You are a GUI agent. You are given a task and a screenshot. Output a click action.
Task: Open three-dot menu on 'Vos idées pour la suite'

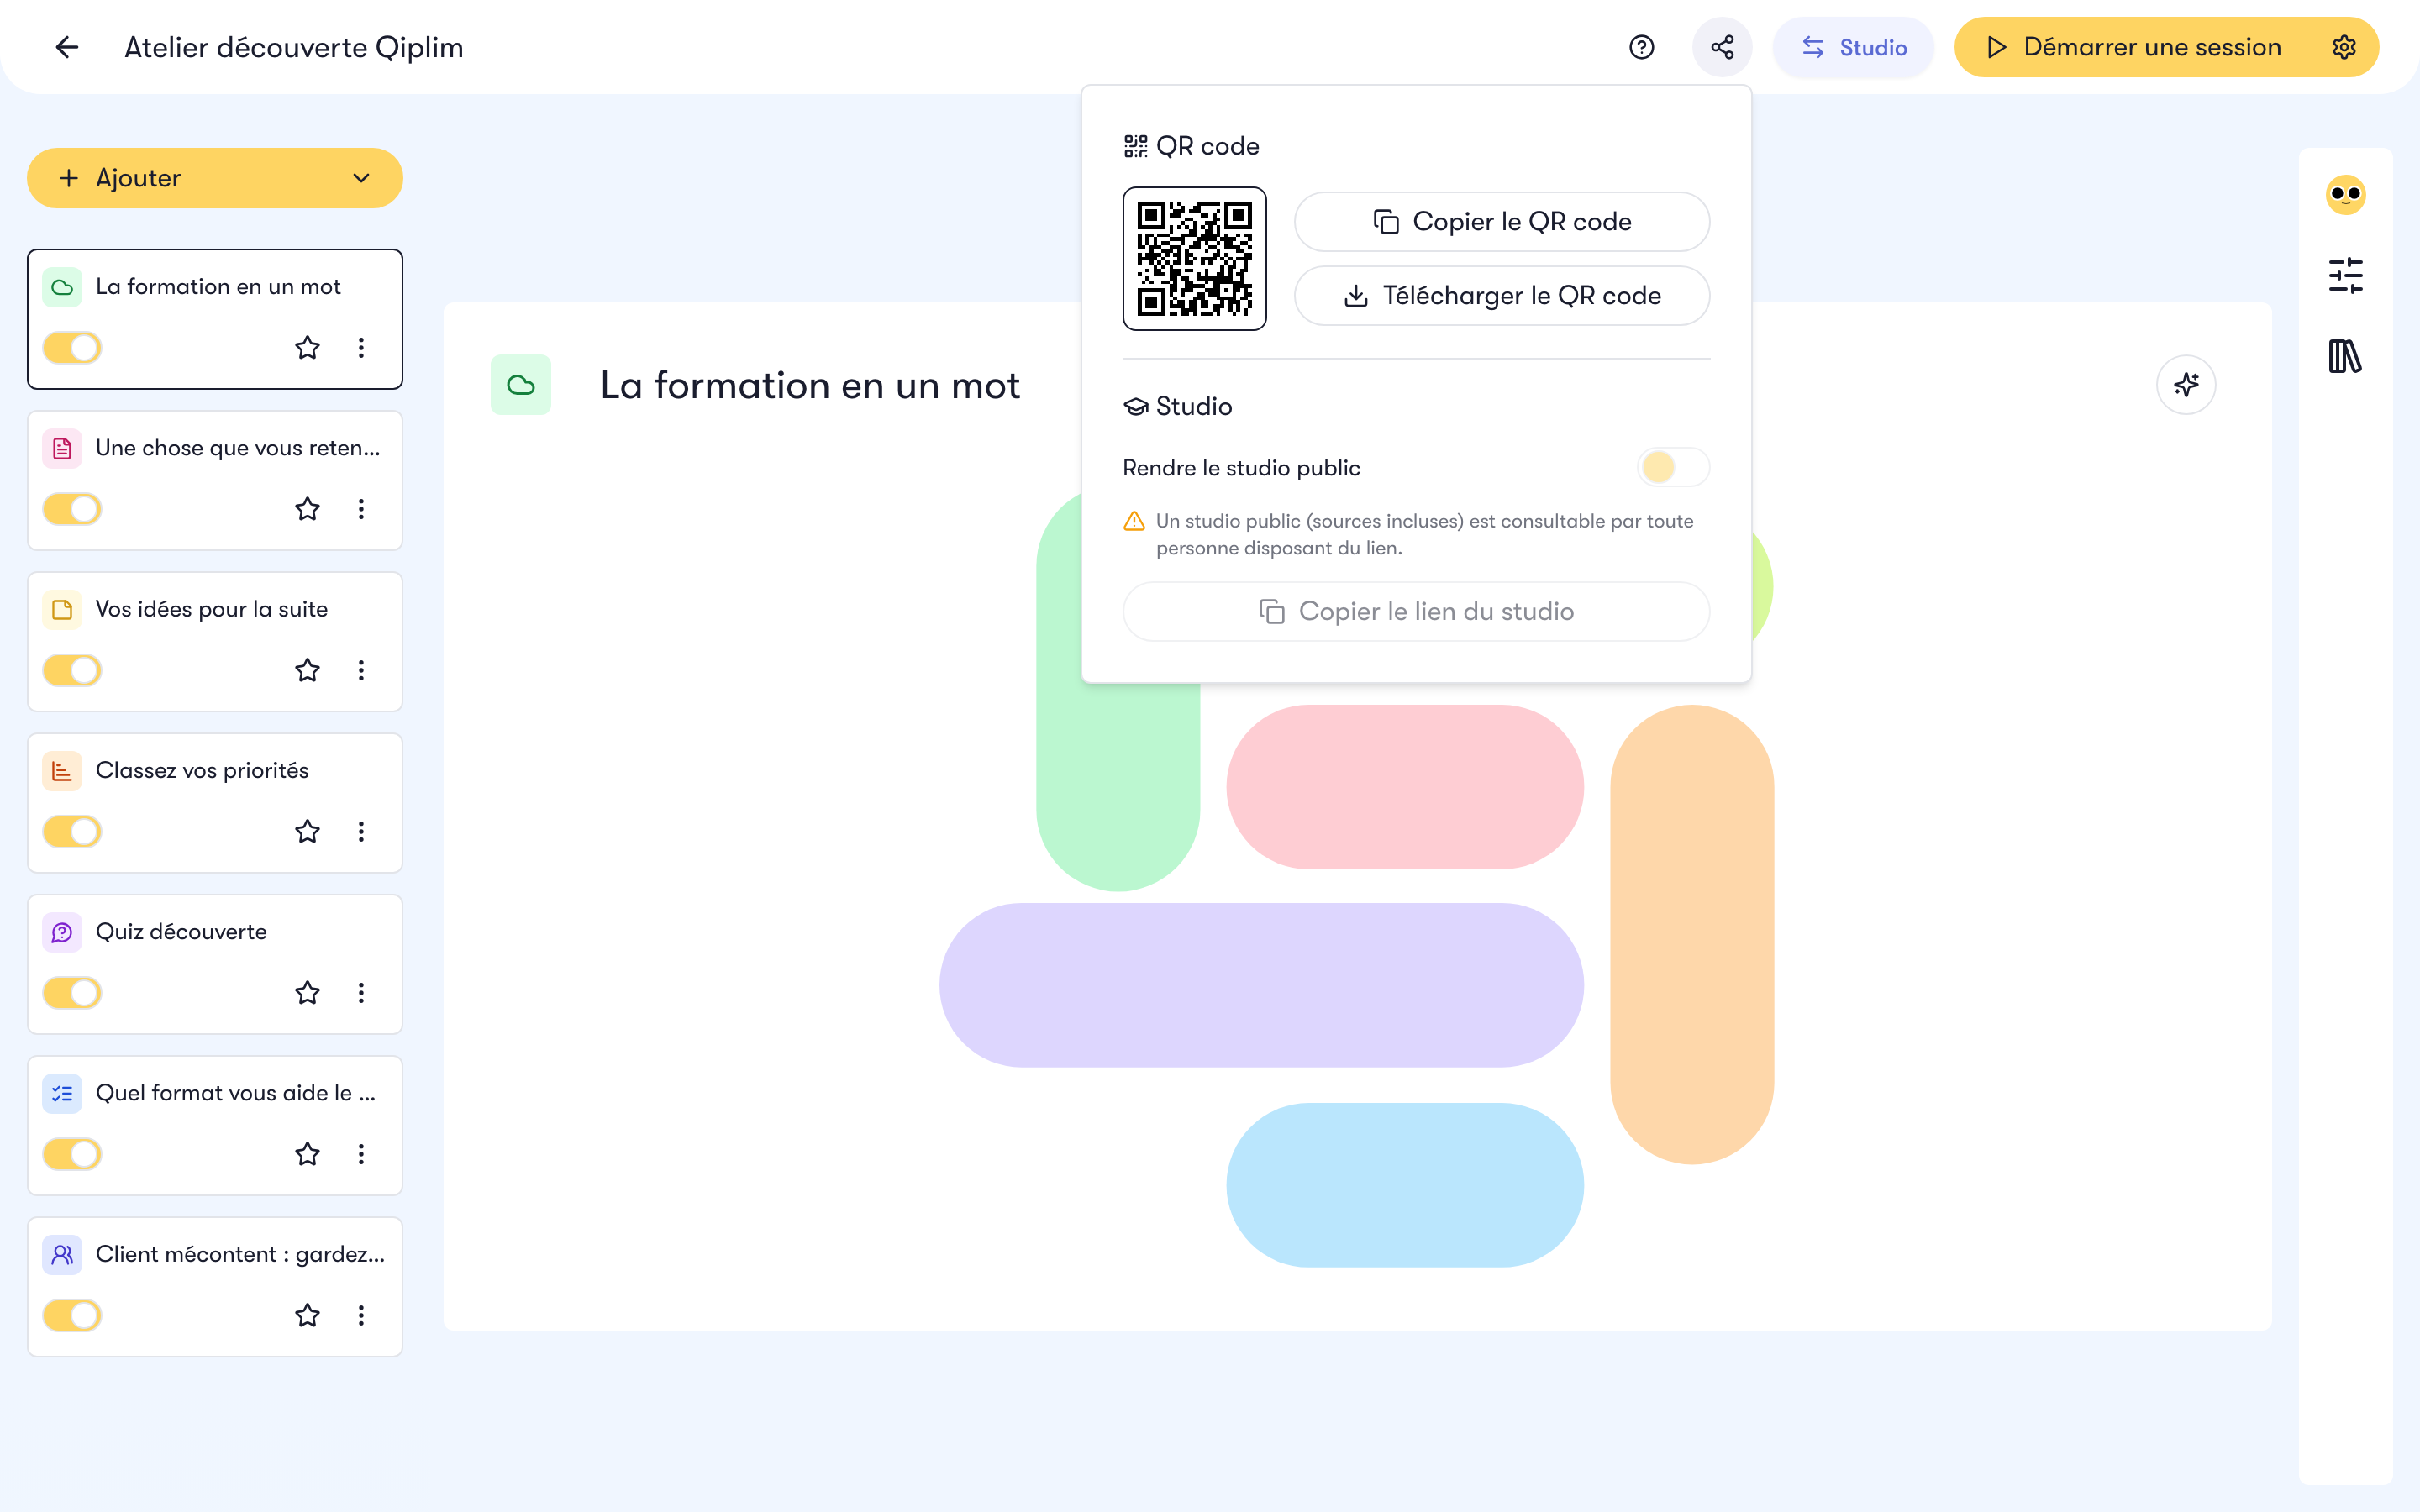pyautogui.click(x=361, y=670)
